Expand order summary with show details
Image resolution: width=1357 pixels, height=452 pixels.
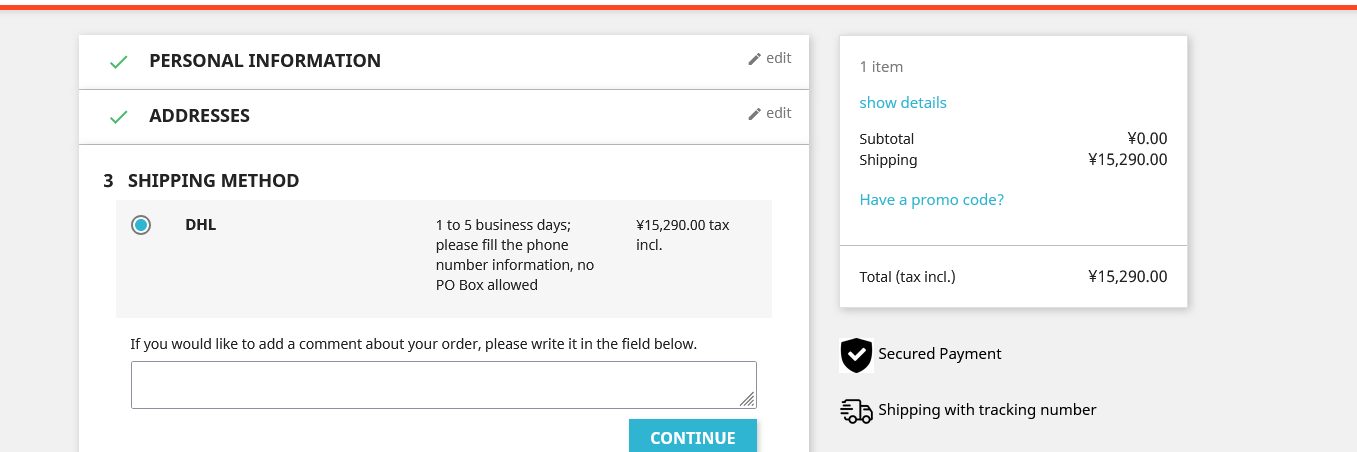pos(902,102)
